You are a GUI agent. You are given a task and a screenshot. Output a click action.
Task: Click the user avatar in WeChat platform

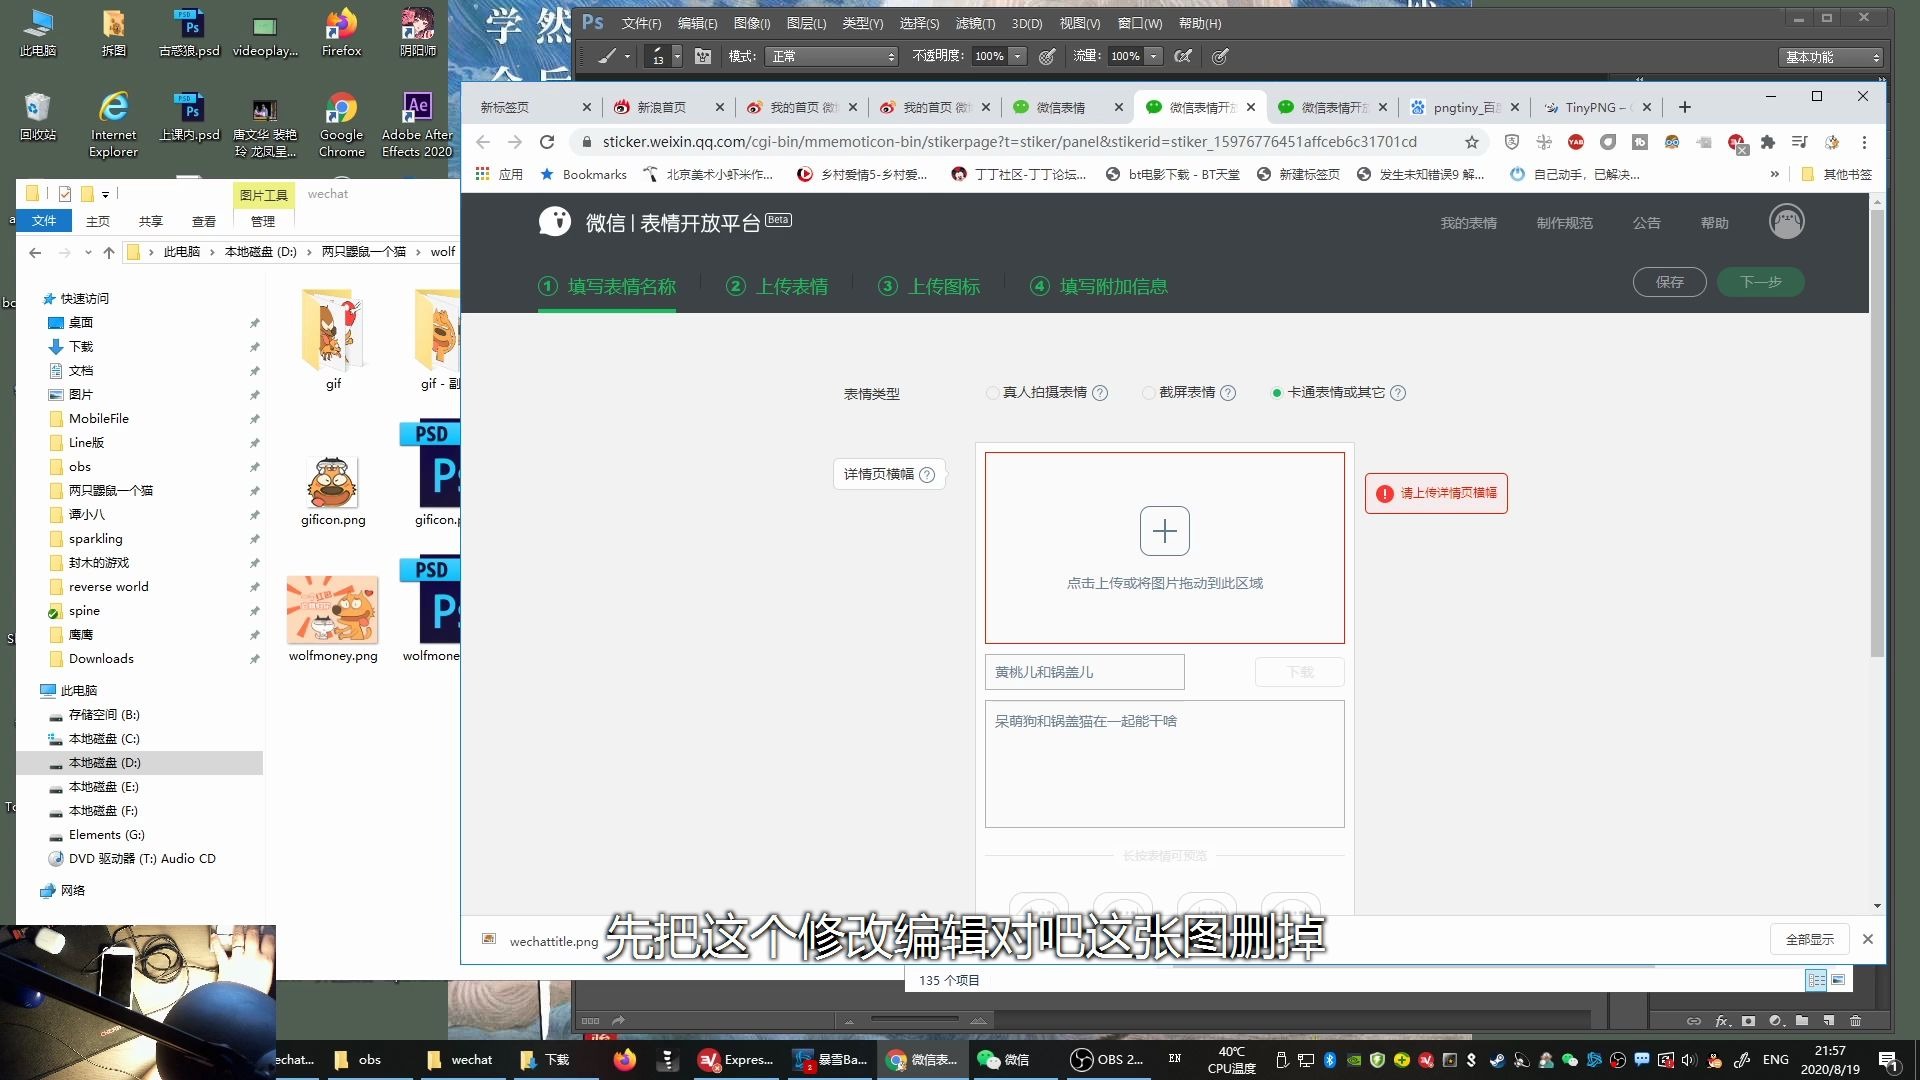point(1786,222)
